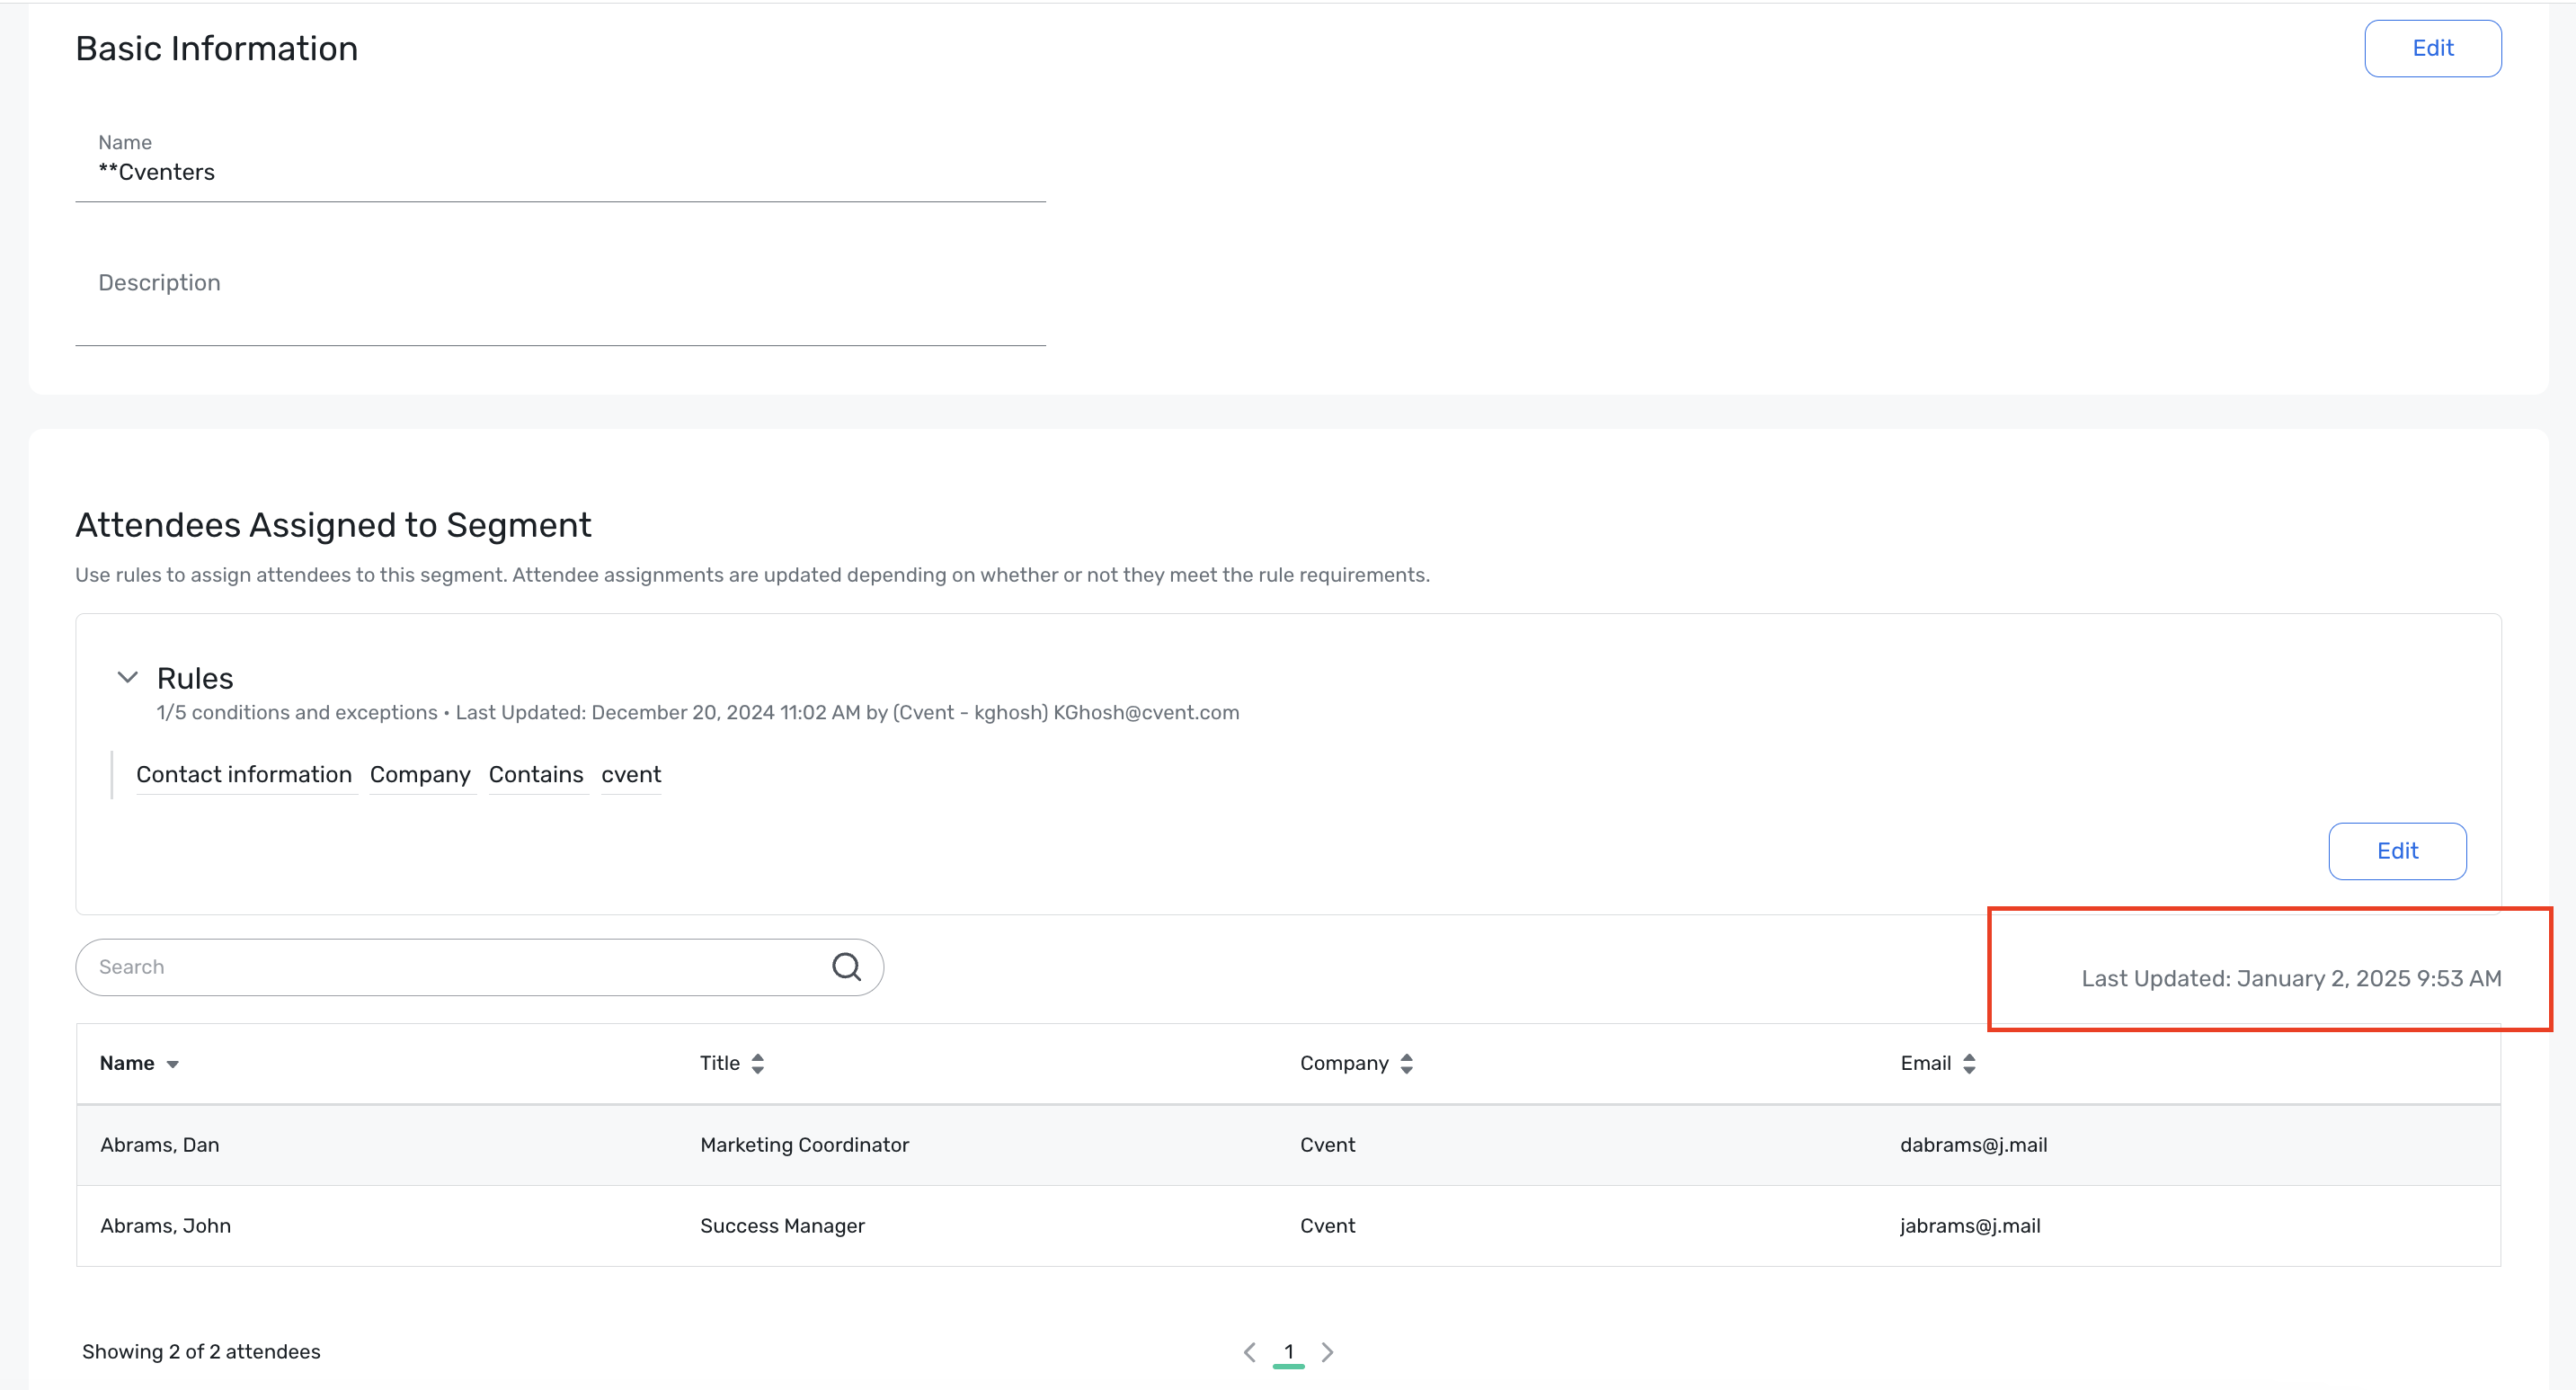
Task: Click the Marketing Coordinator title cell
Action: point(804,1145)
